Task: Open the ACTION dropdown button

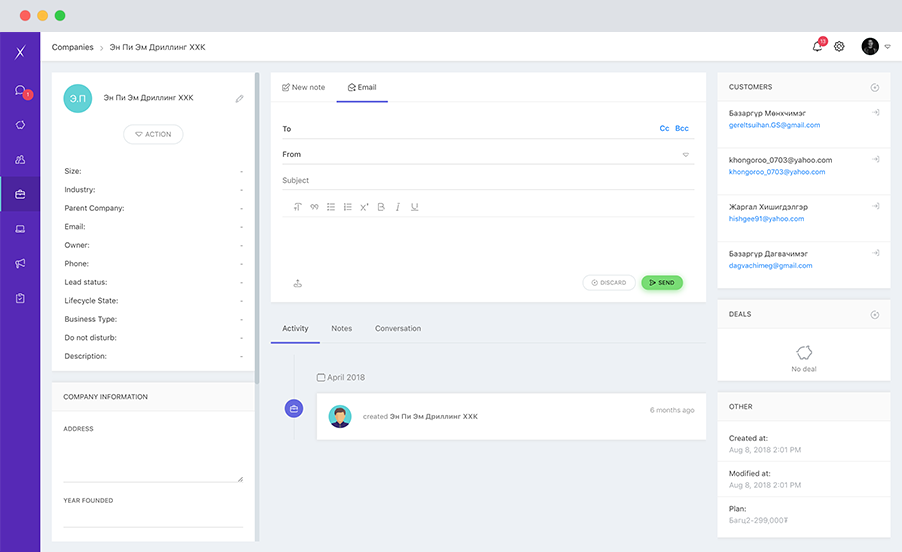Action: [x=153, y=134]
